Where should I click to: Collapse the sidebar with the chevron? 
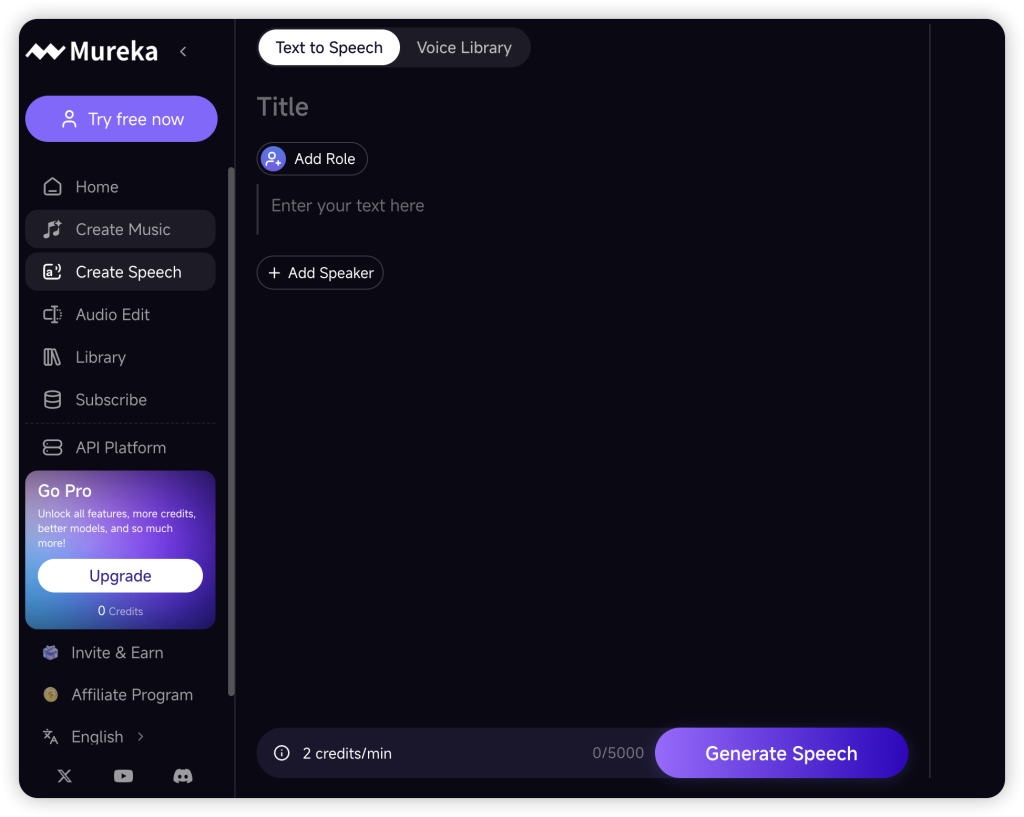pos(183,51)
